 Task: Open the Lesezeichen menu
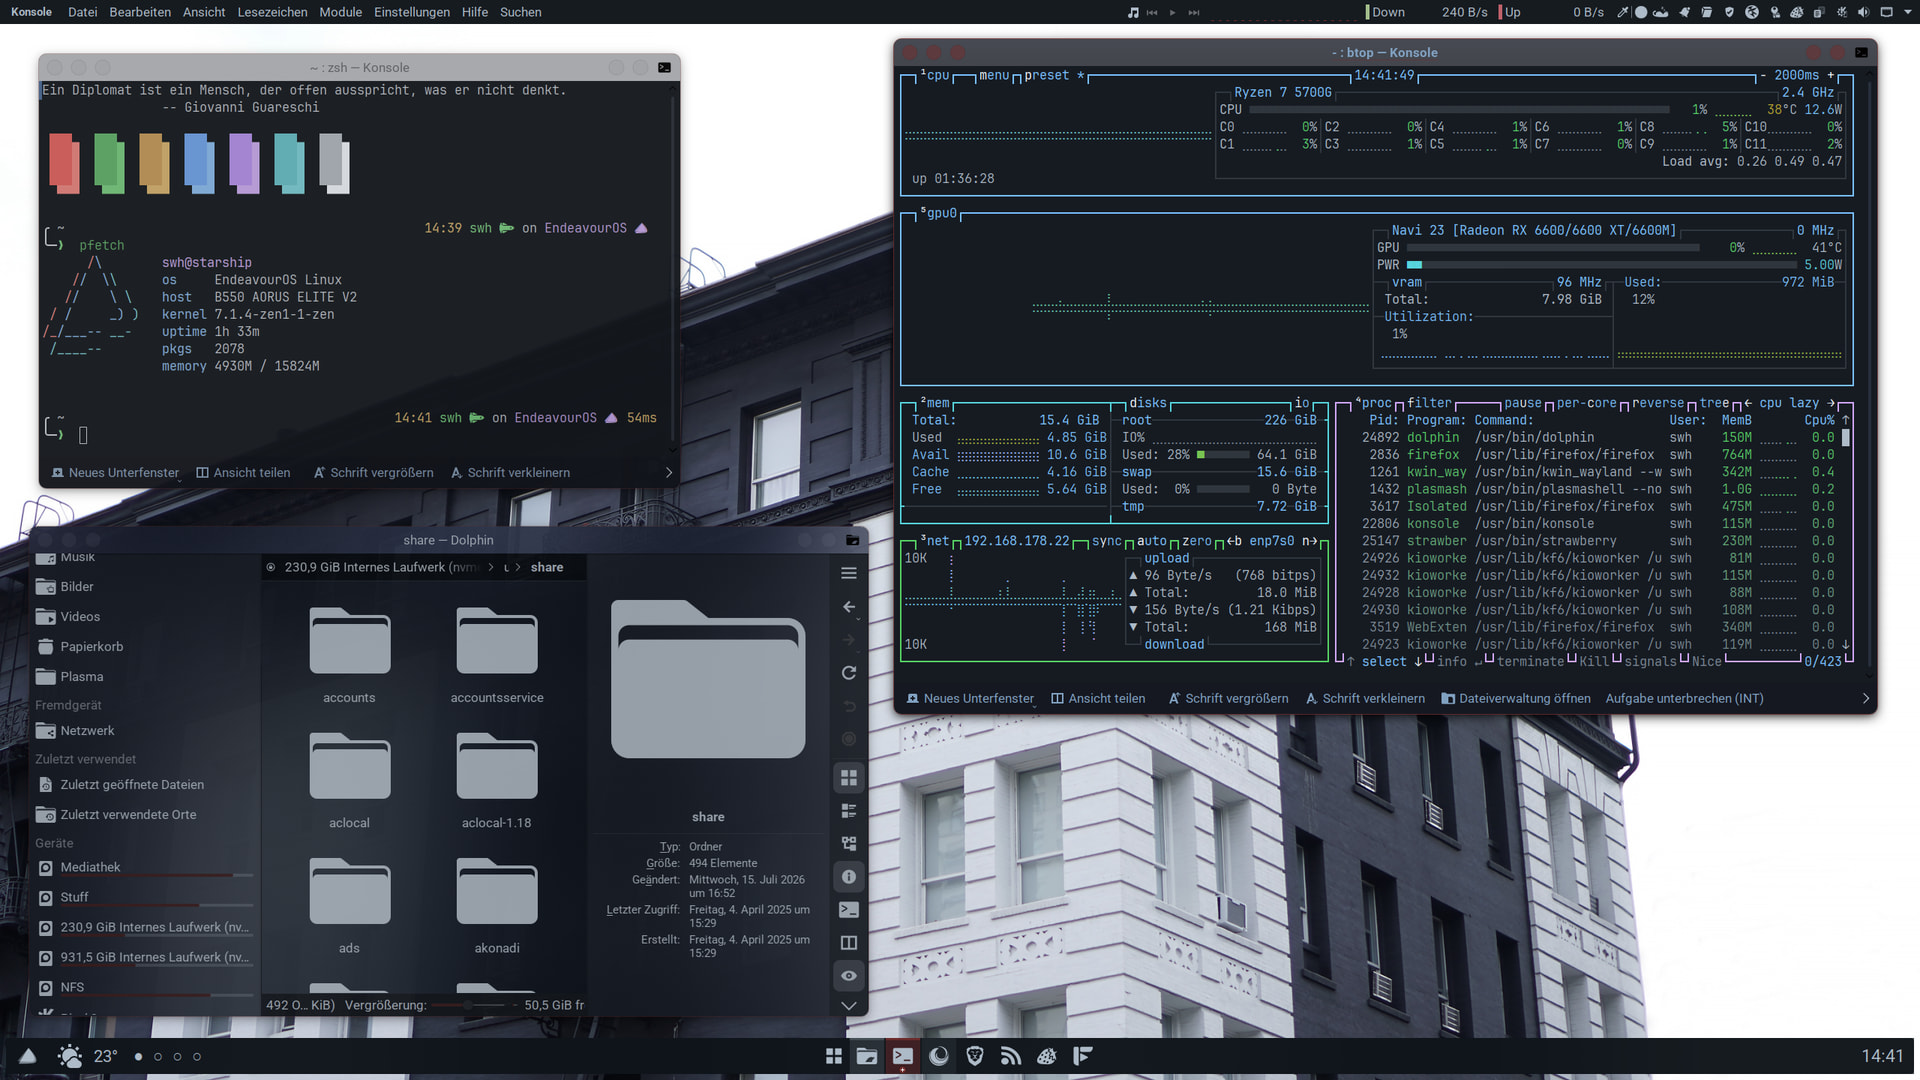[272, 12]
